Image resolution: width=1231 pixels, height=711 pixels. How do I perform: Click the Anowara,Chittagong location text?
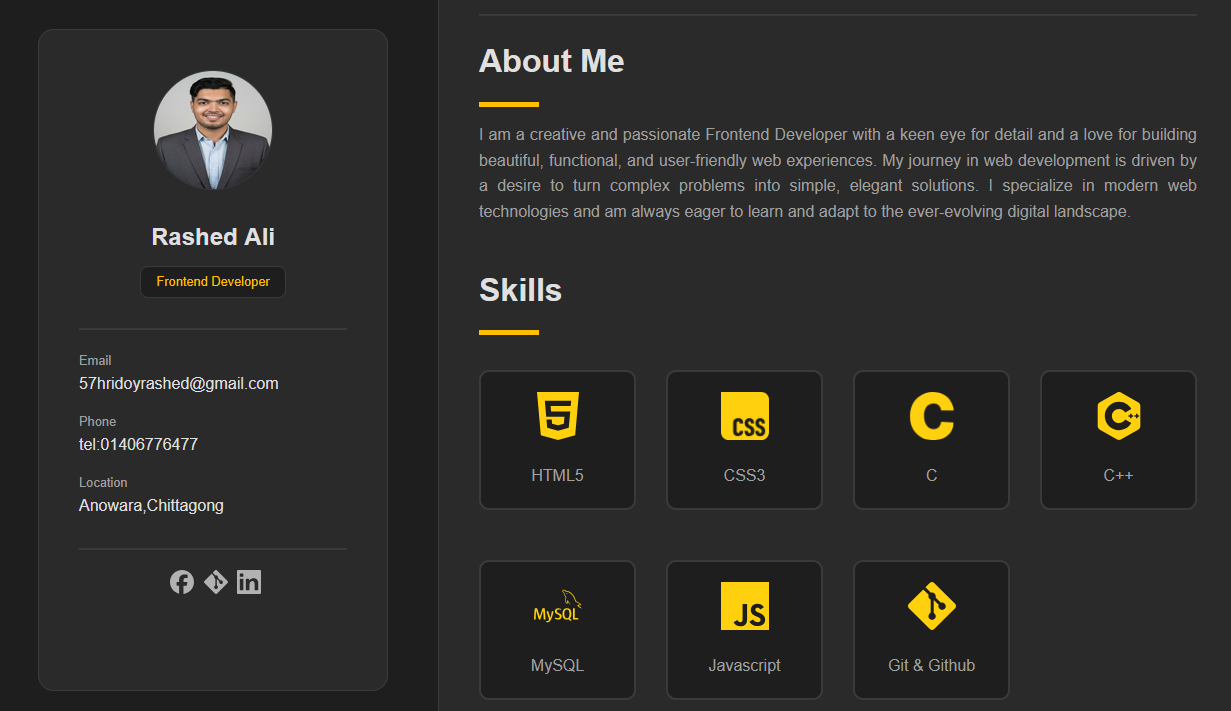pos(151,506)
